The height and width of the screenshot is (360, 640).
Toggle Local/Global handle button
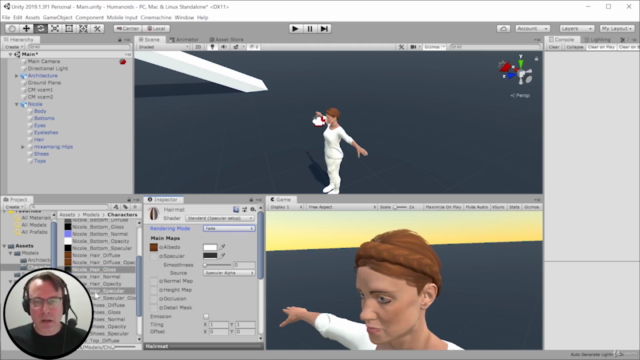pyautogui.click(x=156, y=29)
